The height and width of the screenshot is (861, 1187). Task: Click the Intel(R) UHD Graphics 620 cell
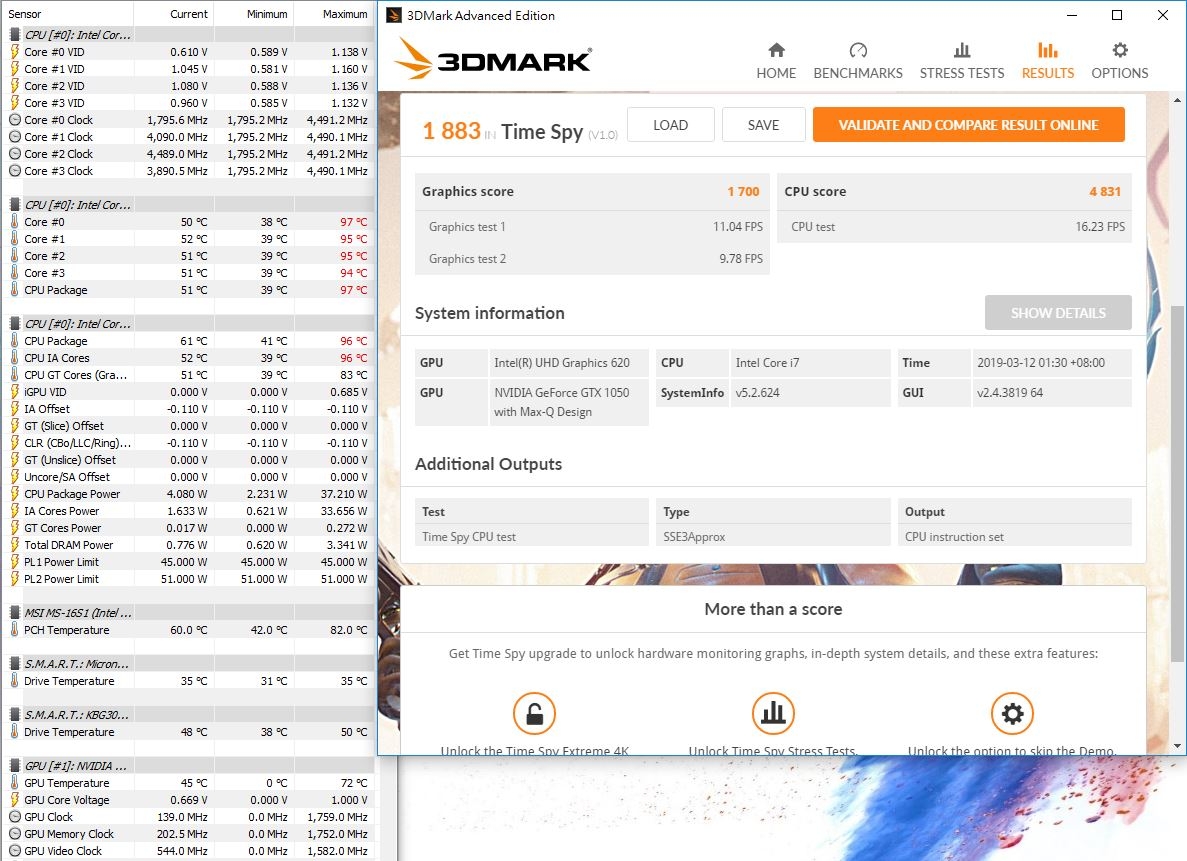click(x=569, y=363)
